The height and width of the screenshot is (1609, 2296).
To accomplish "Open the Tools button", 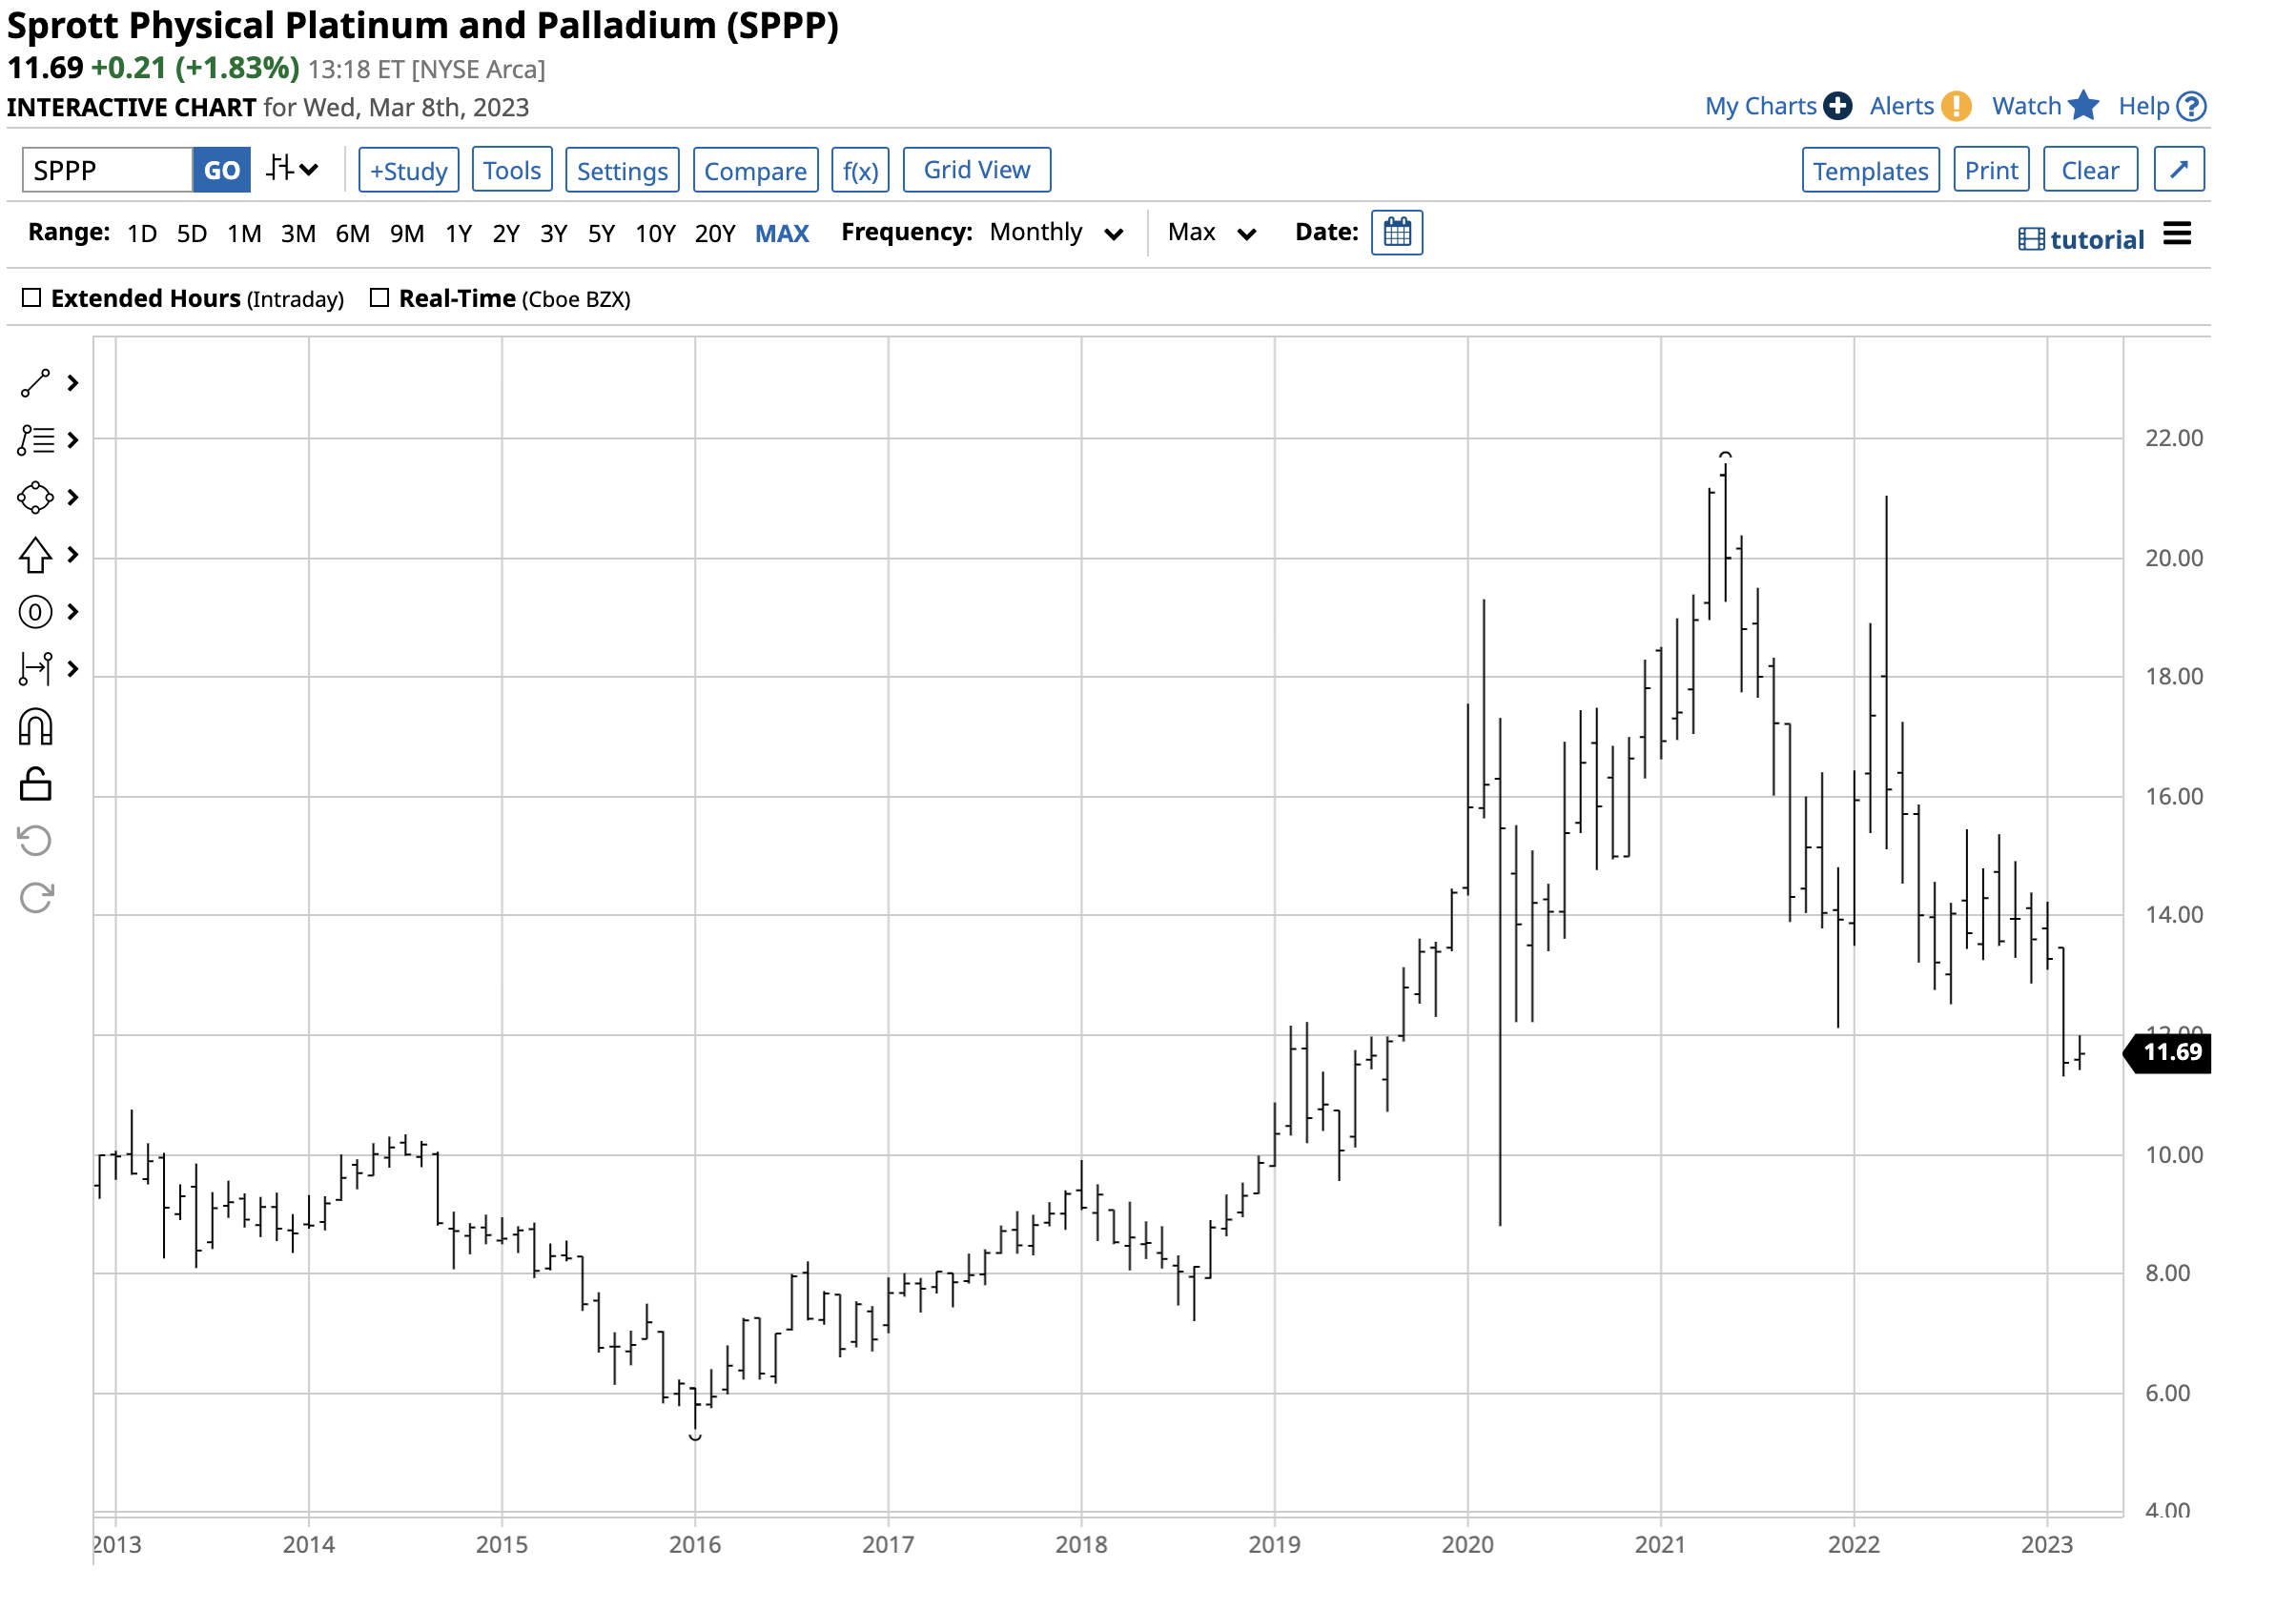I will (x=512, y=170).
